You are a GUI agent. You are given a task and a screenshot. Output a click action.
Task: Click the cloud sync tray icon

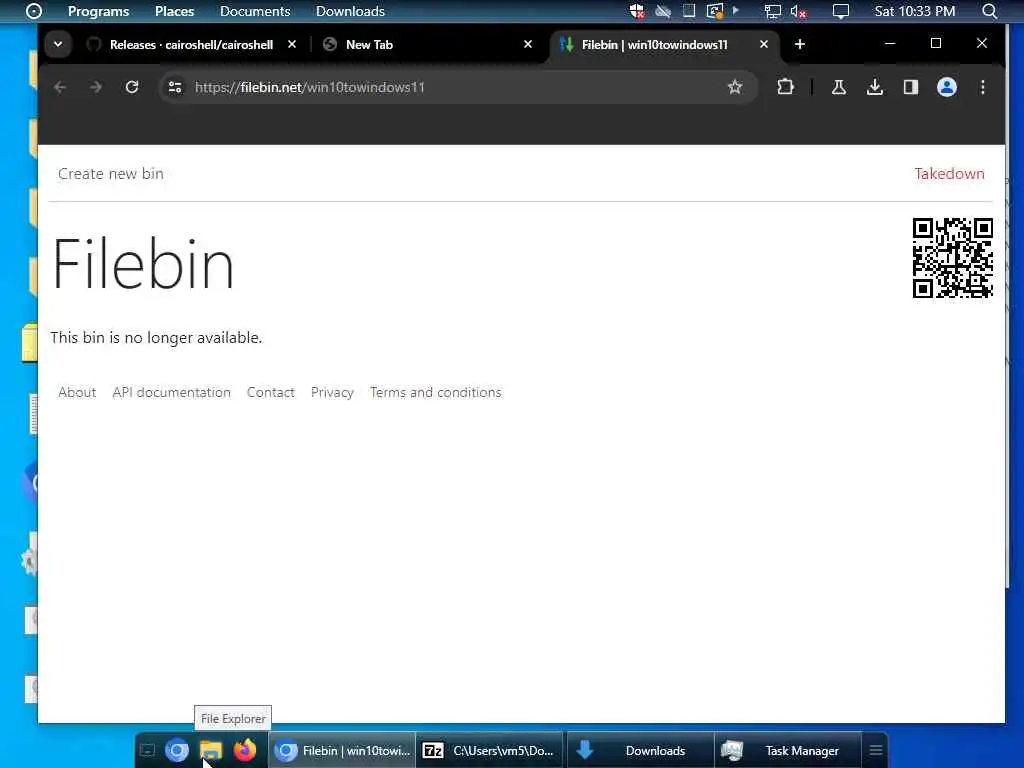point(663,11)
